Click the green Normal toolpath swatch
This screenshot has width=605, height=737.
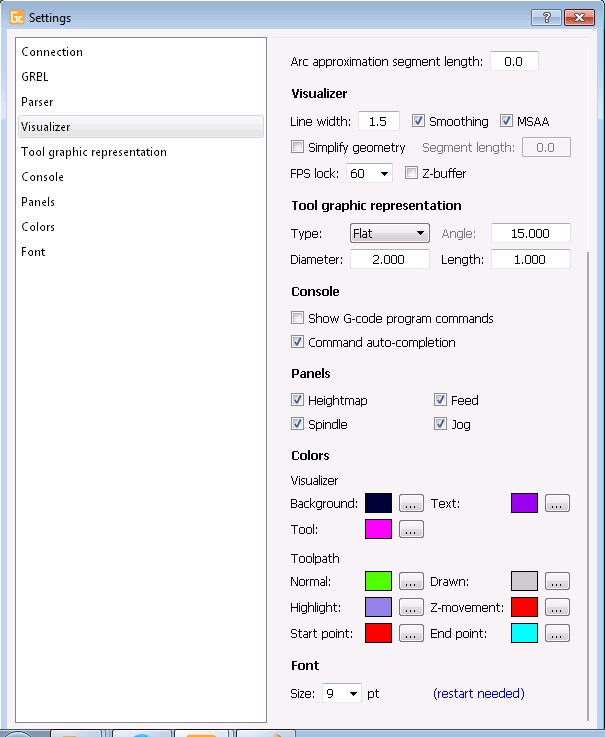tap(378, 580)
